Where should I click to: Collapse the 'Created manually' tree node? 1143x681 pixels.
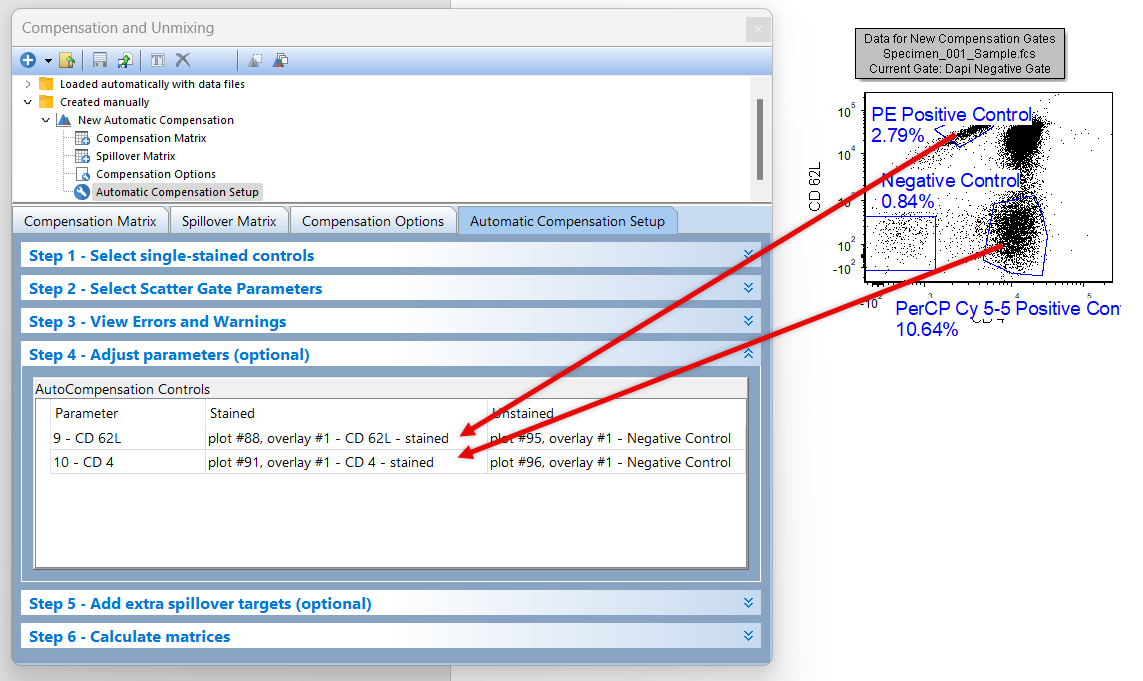[x=28, y=102]
